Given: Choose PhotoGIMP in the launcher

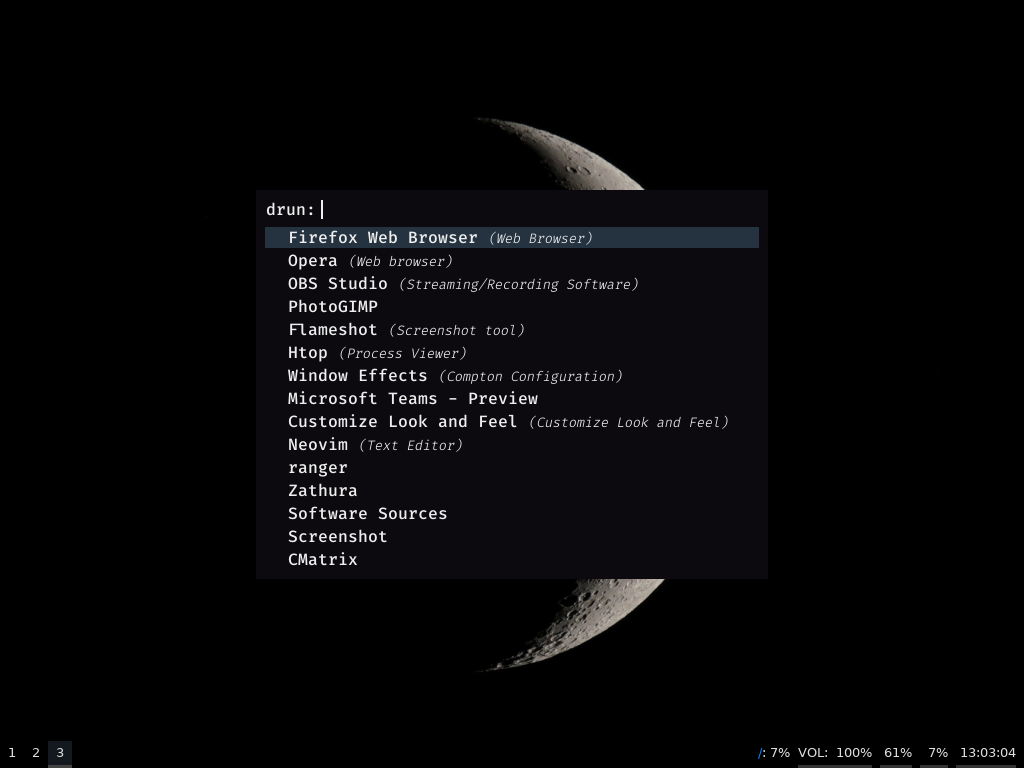Looking at the screenshot, I should (x=511, y=306).
